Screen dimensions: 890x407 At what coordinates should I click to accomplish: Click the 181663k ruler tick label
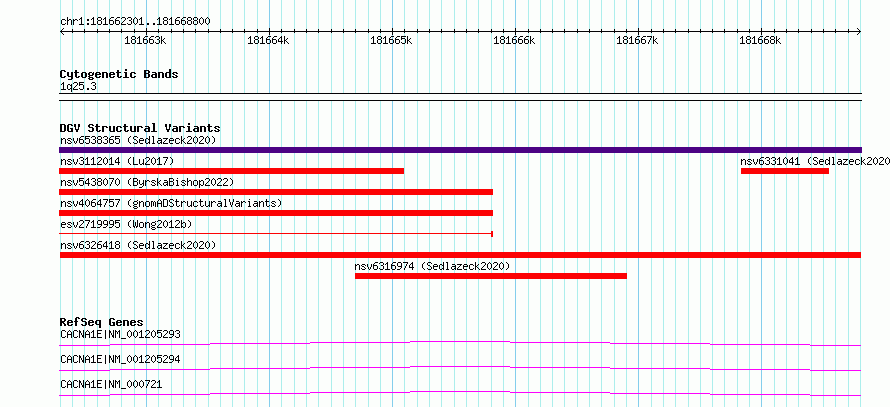coord(145,40)
